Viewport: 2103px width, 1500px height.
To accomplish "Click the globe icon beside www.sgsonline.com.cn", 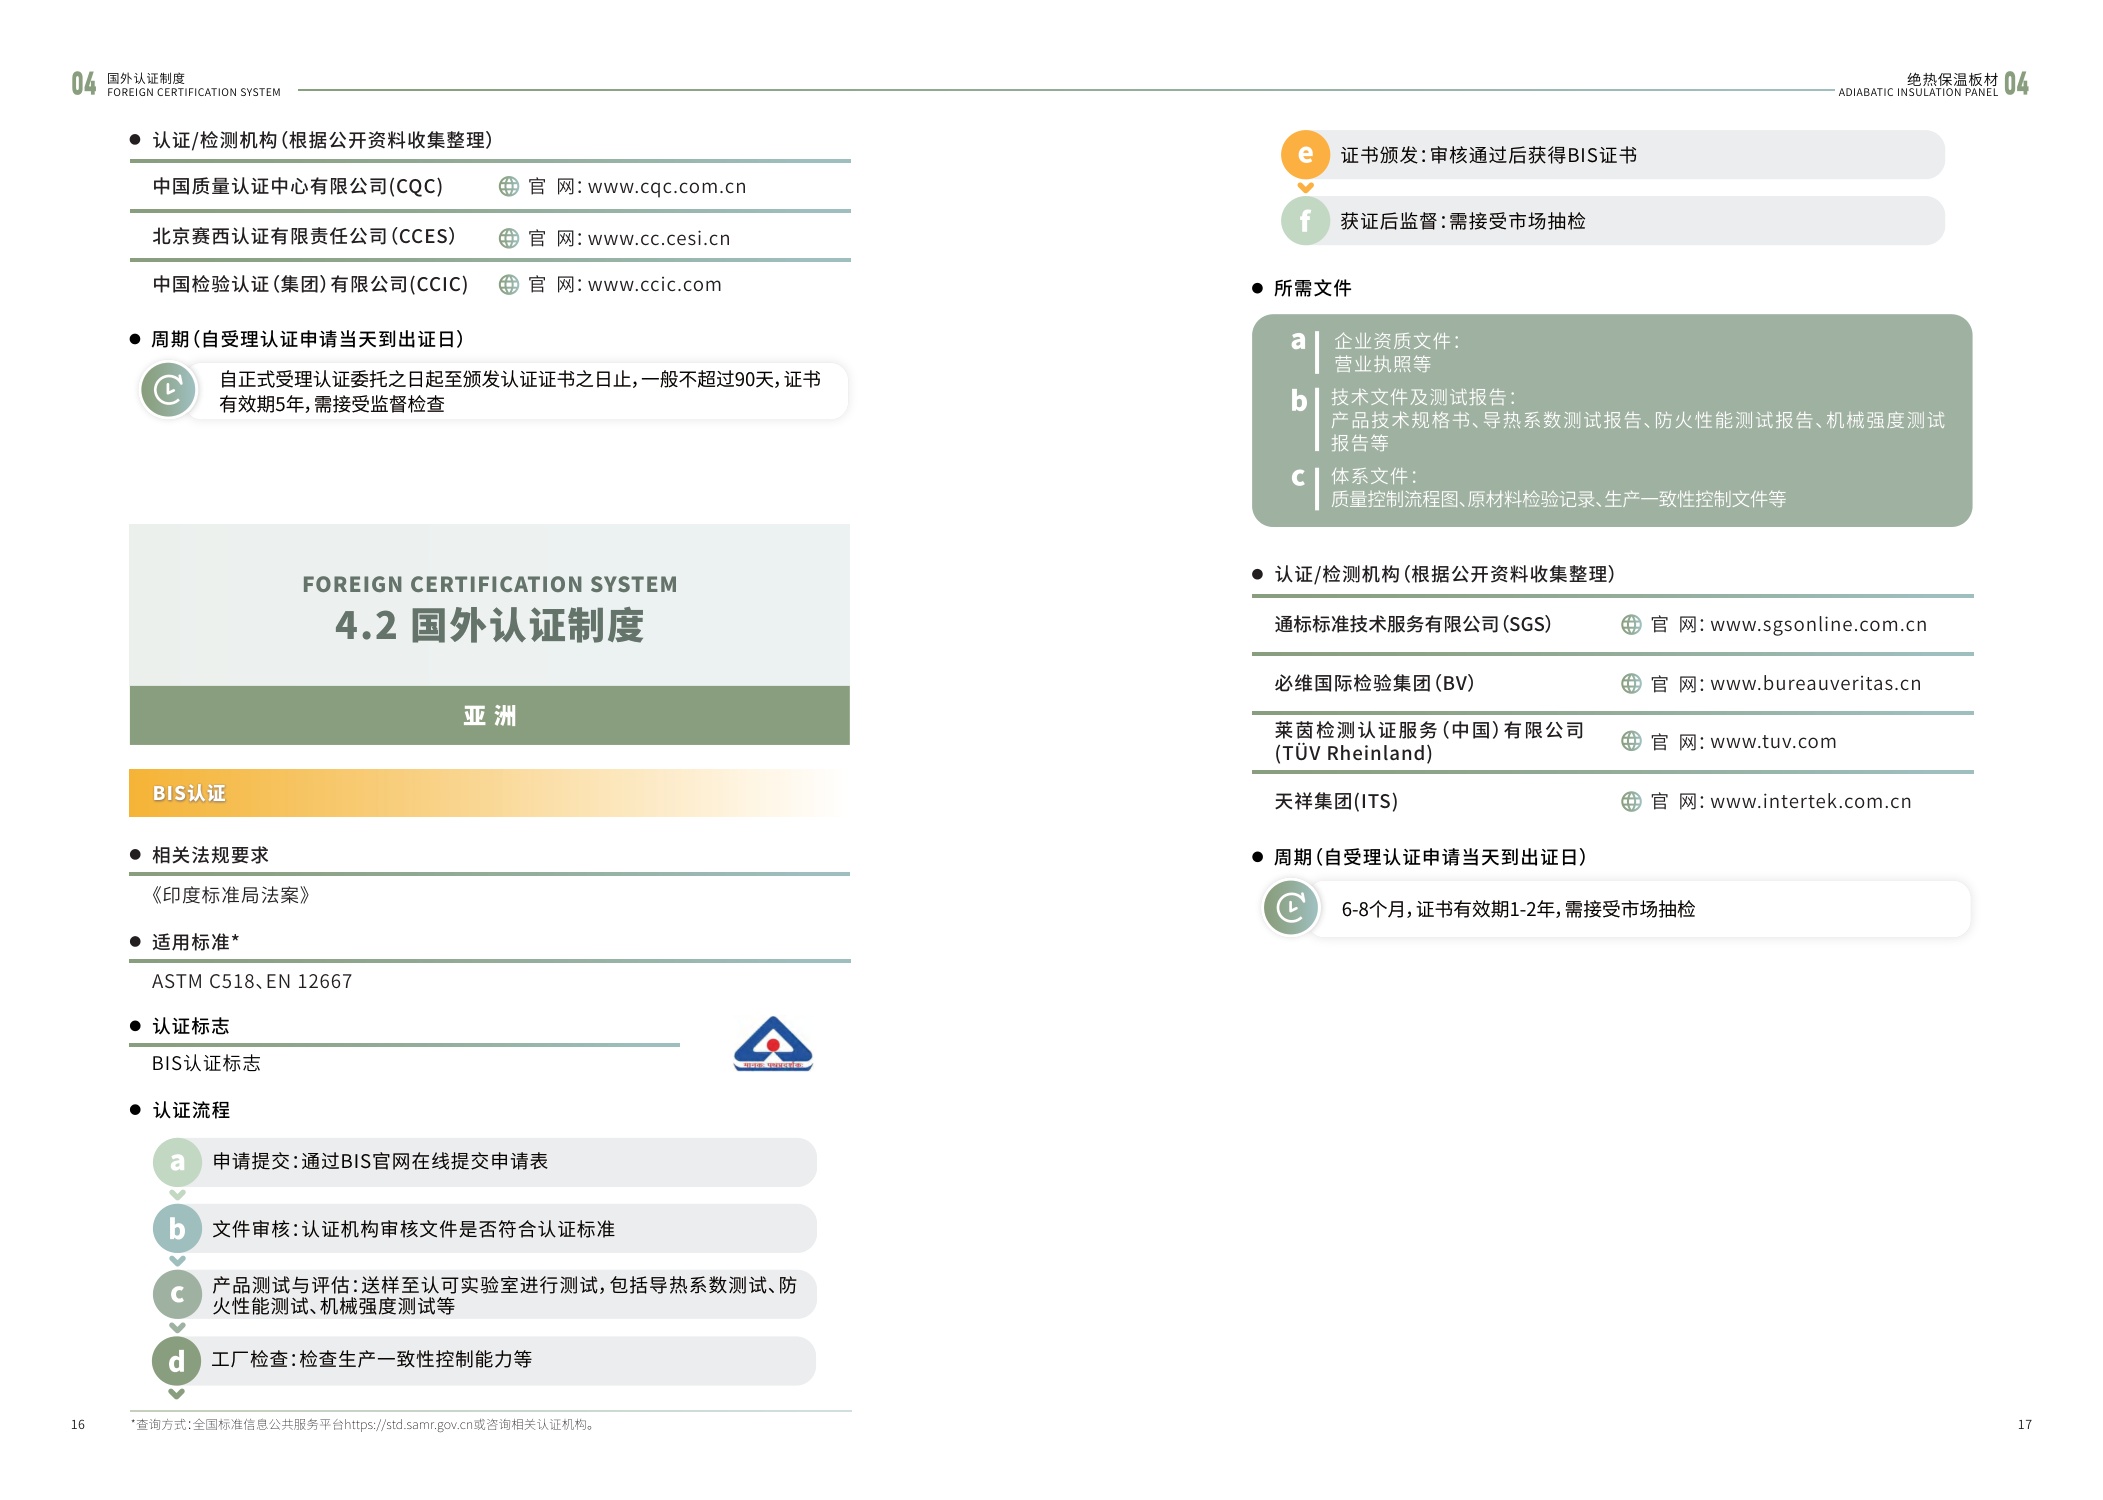I will point(1630,625).
